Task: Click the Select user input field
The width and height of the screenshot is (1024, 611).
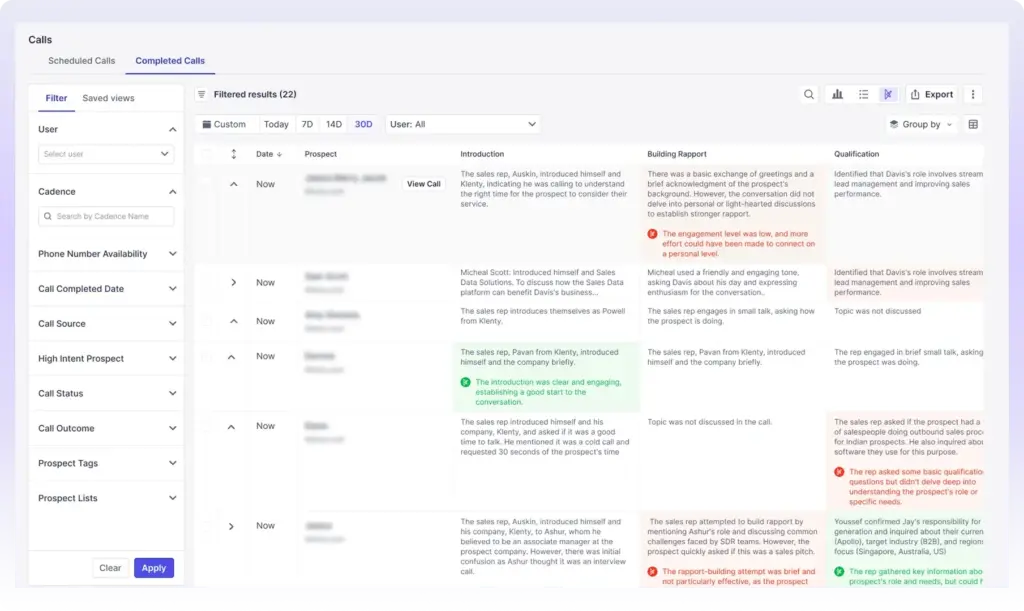Action: [x=105, y=155]
